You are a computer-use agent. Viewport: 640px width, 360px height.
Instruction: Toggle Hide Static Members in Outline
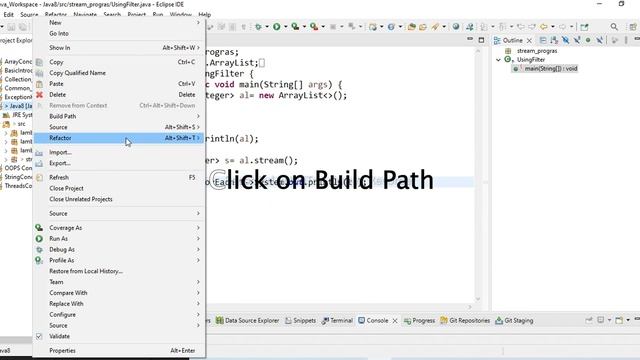point(577,40)
